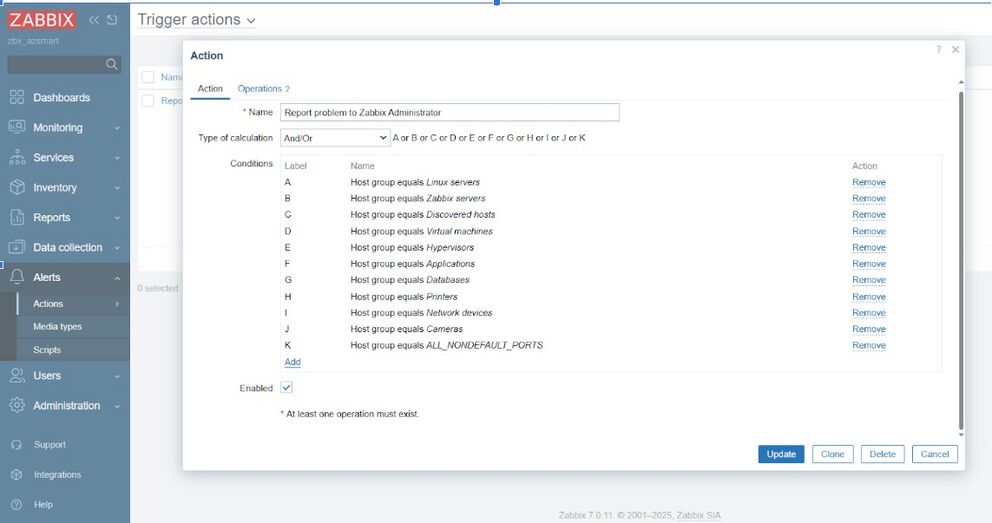
Task: Collapse the sidebar using double-arrow icon
Action: 94,20
